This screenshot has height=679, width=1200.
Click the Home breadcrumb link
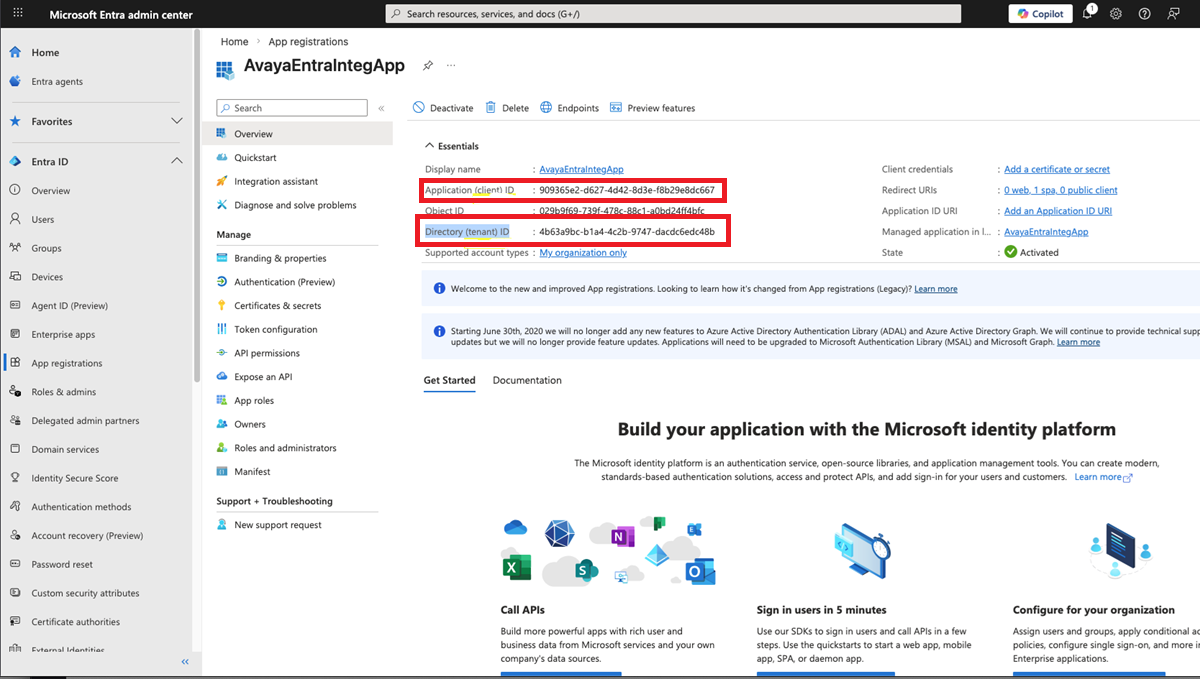[x=234, y=42]
